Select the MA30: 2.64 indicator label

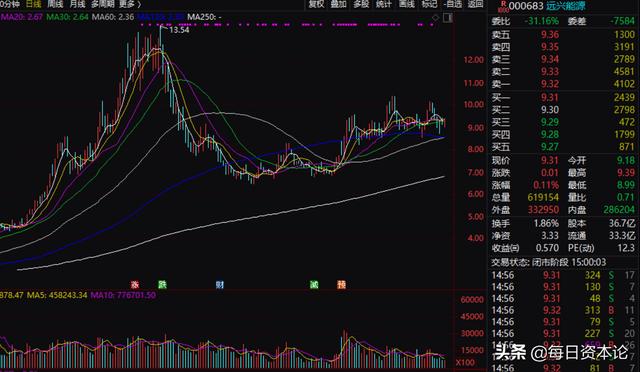[67, 17]
